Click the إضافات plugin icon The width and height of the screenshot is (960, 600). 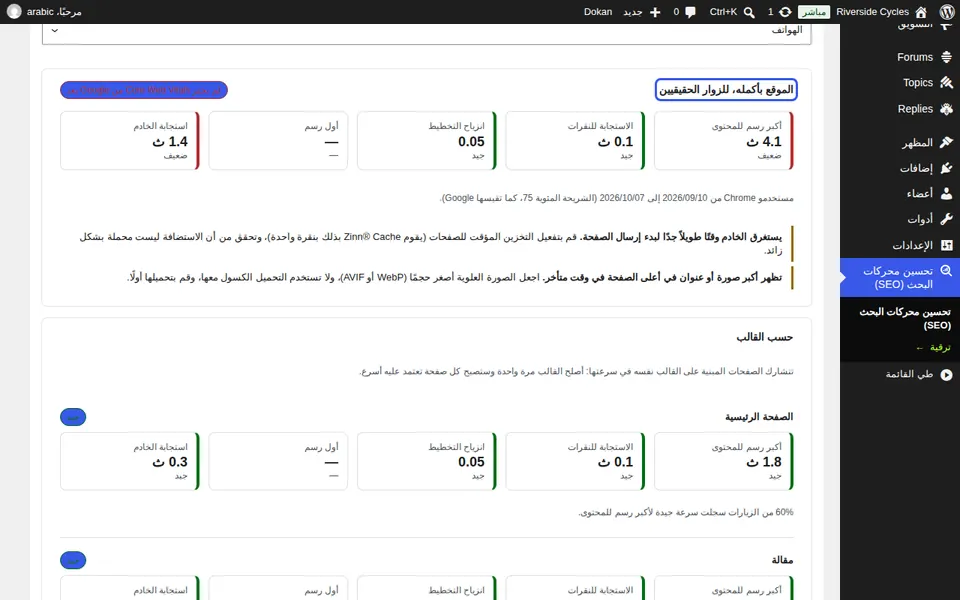coord(947,168)
